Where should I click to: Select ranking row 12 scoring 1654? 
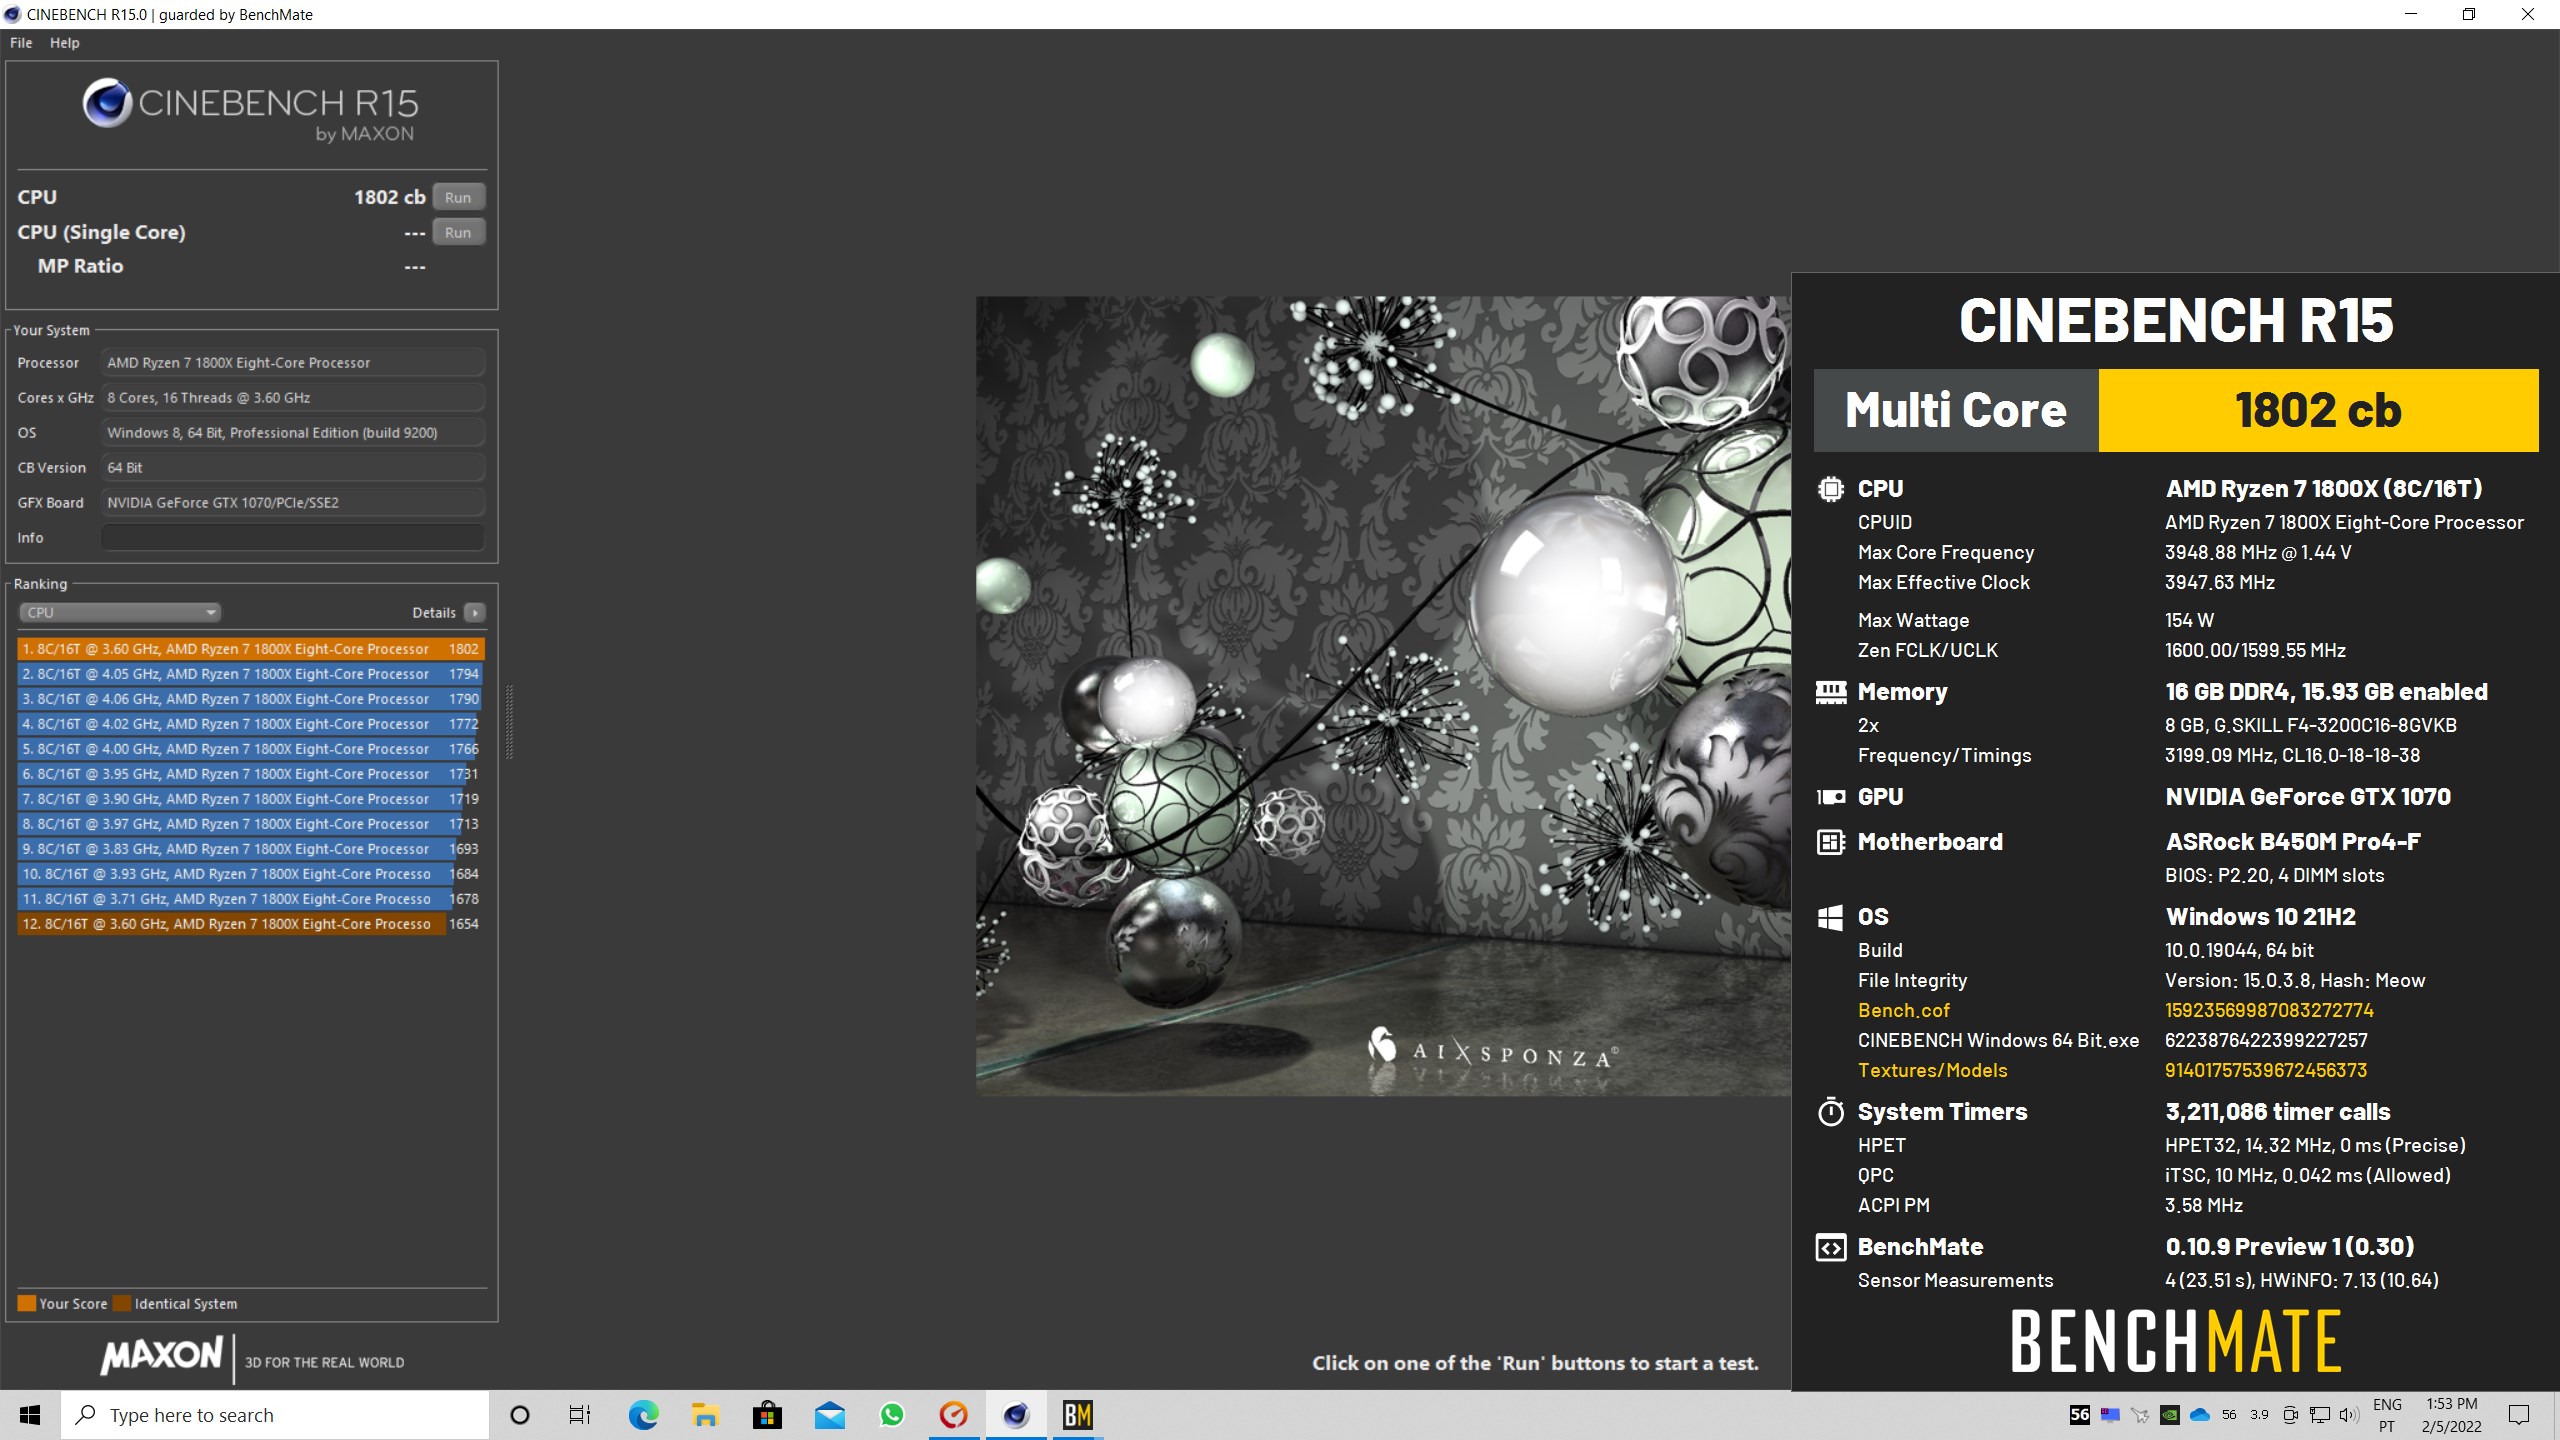[250, 924]
